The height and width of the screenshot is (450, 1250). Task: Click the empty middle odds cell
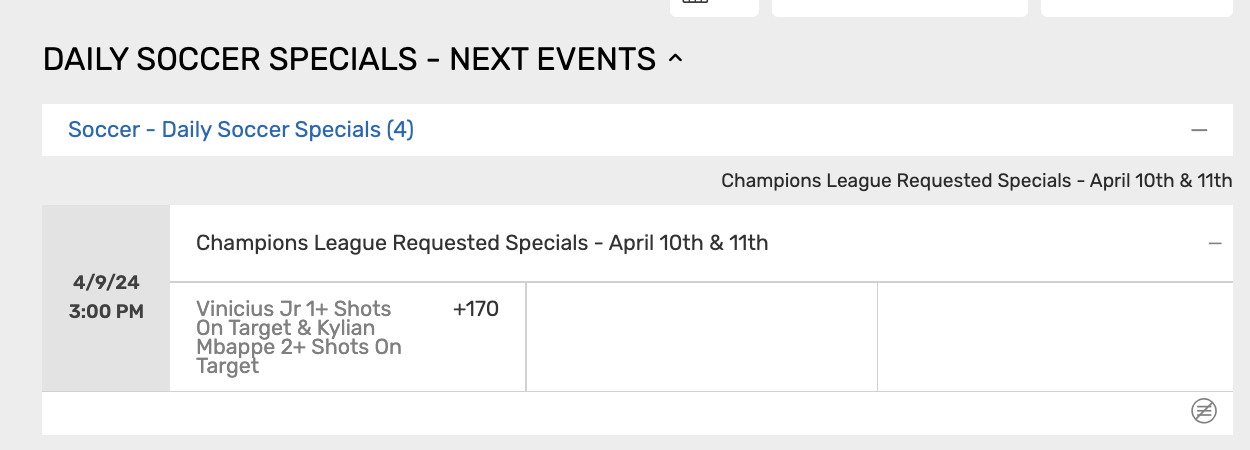(701, 337)
